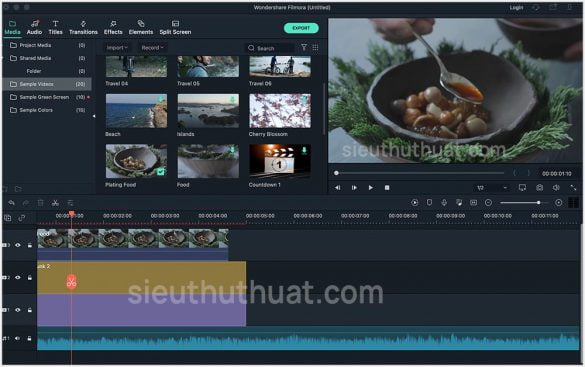Take a snapshot with the camera icon
The image size is (585, 367).
point(539,188)
